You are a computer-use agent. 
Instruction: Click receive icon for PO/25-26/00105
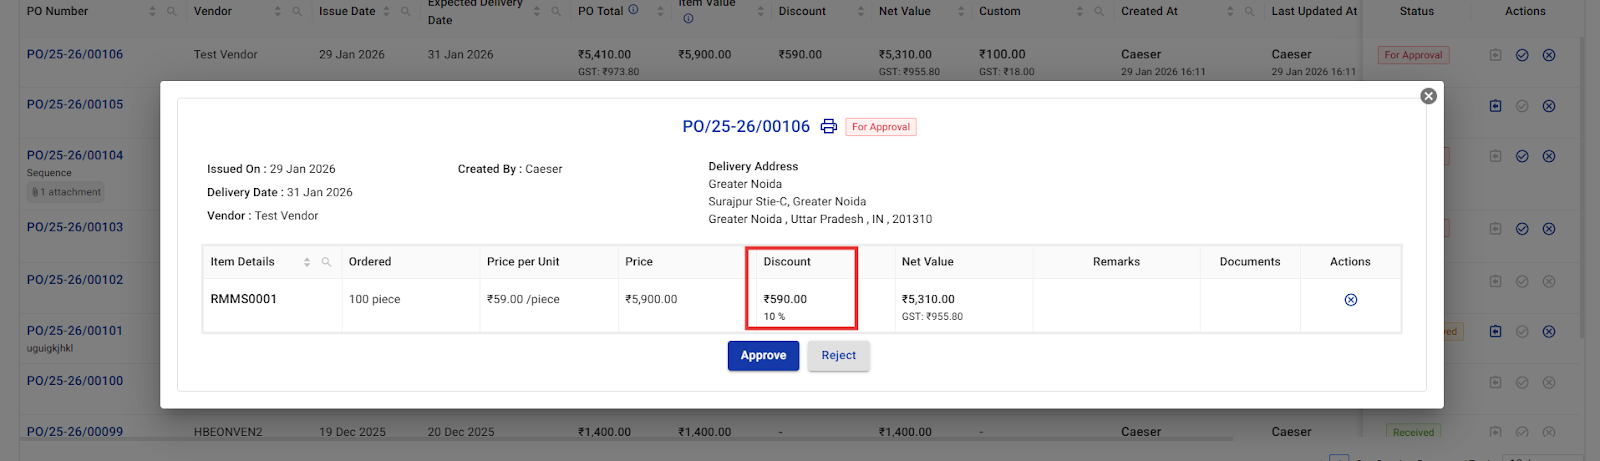[1495, 106]
